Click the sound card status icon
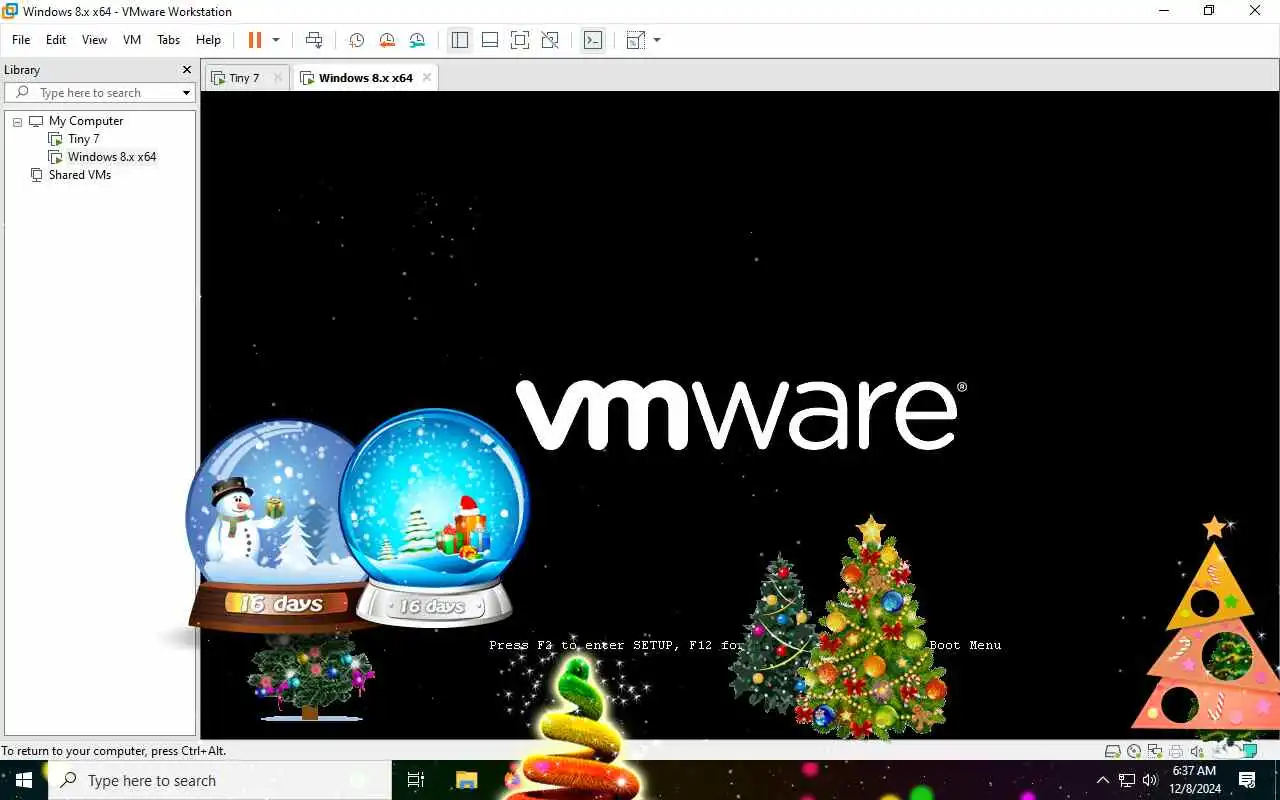The width and height of the screenshot is (1280, 800). (x=1197, y=751)
